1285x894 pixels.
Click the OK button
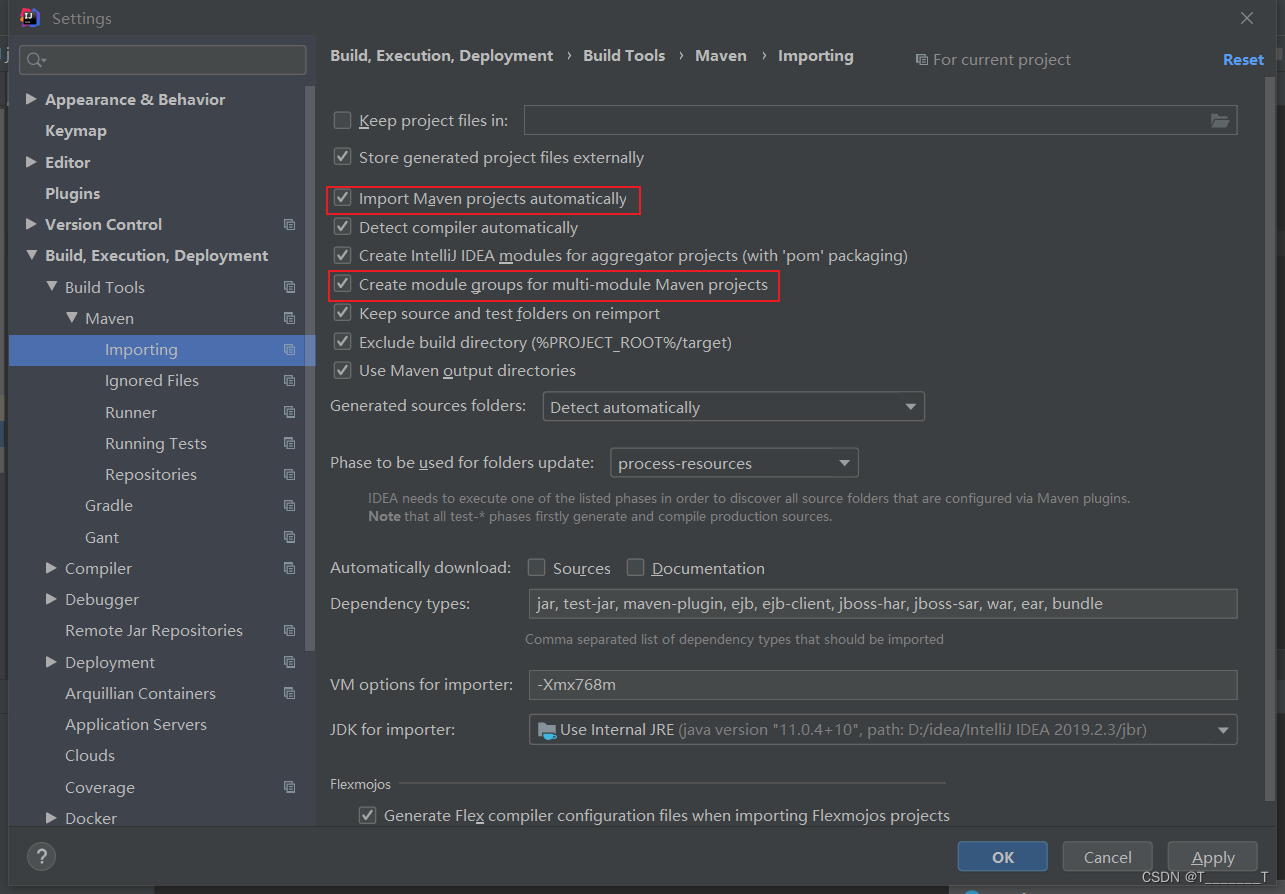pyautogui.click(x=1003, y=857)
